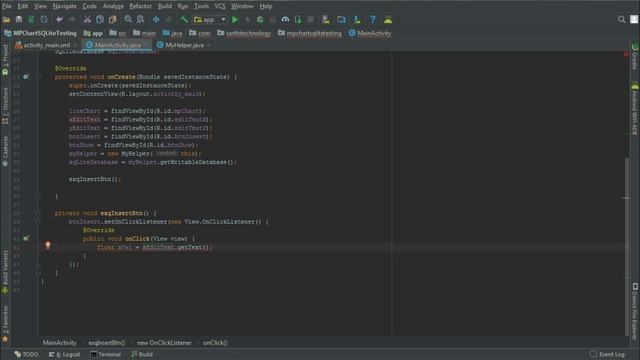
Task: Click the Save All toolbar icon
Action: [x=19, y=20]
